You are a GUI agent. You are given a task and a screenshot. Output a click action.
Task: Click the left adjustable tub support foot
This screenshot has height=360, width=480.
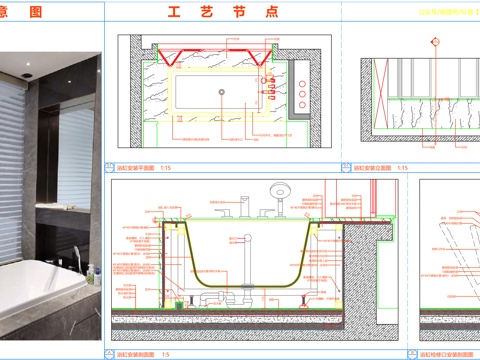pyautogui.click(x=192, y=302)
